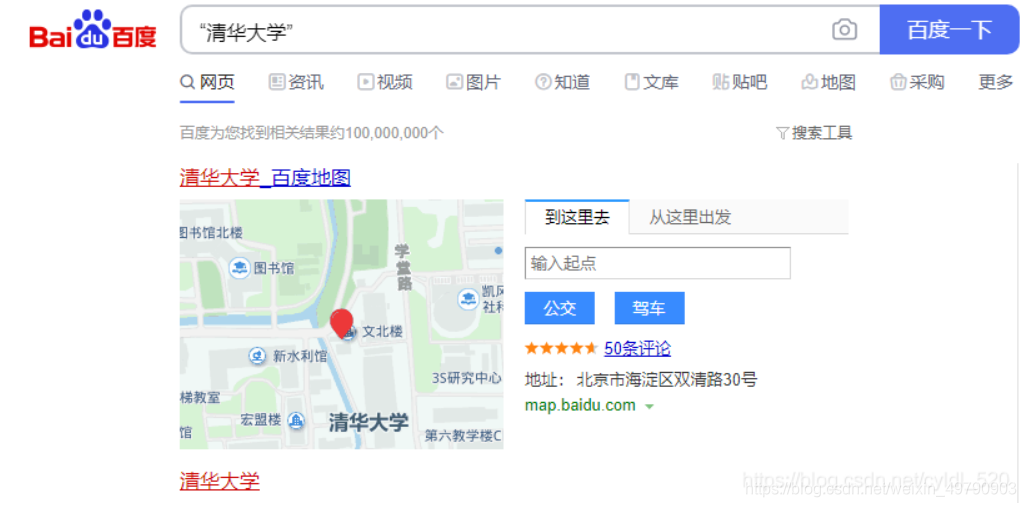The image size is (1026, 507).
Task: Click the 贴吧 icon
Action: tap(720, 82)
